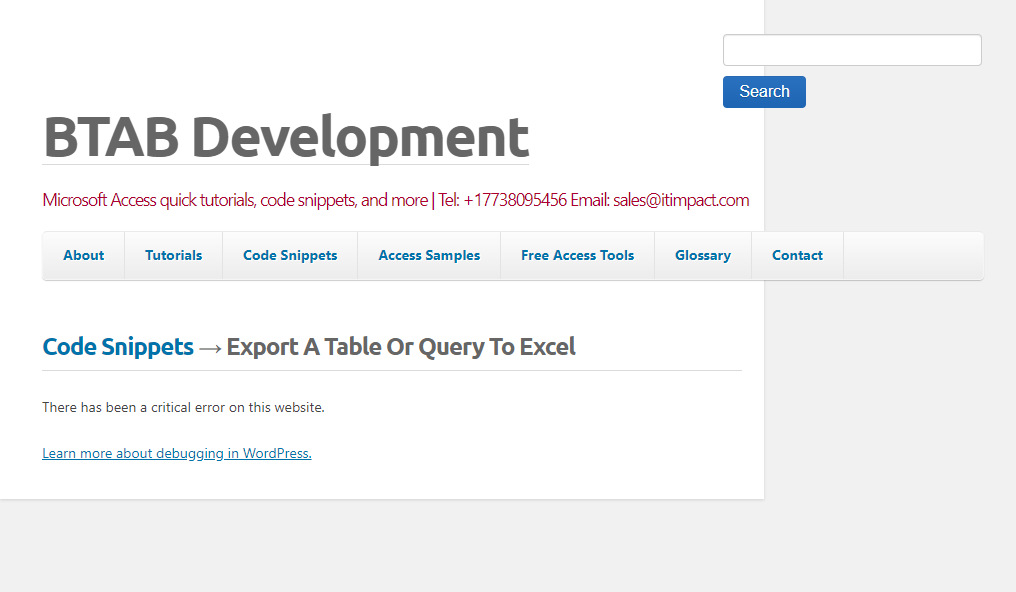Go to the Tutorials menu item
Screen dimensions: 1016x592
(x=174, y=255)
